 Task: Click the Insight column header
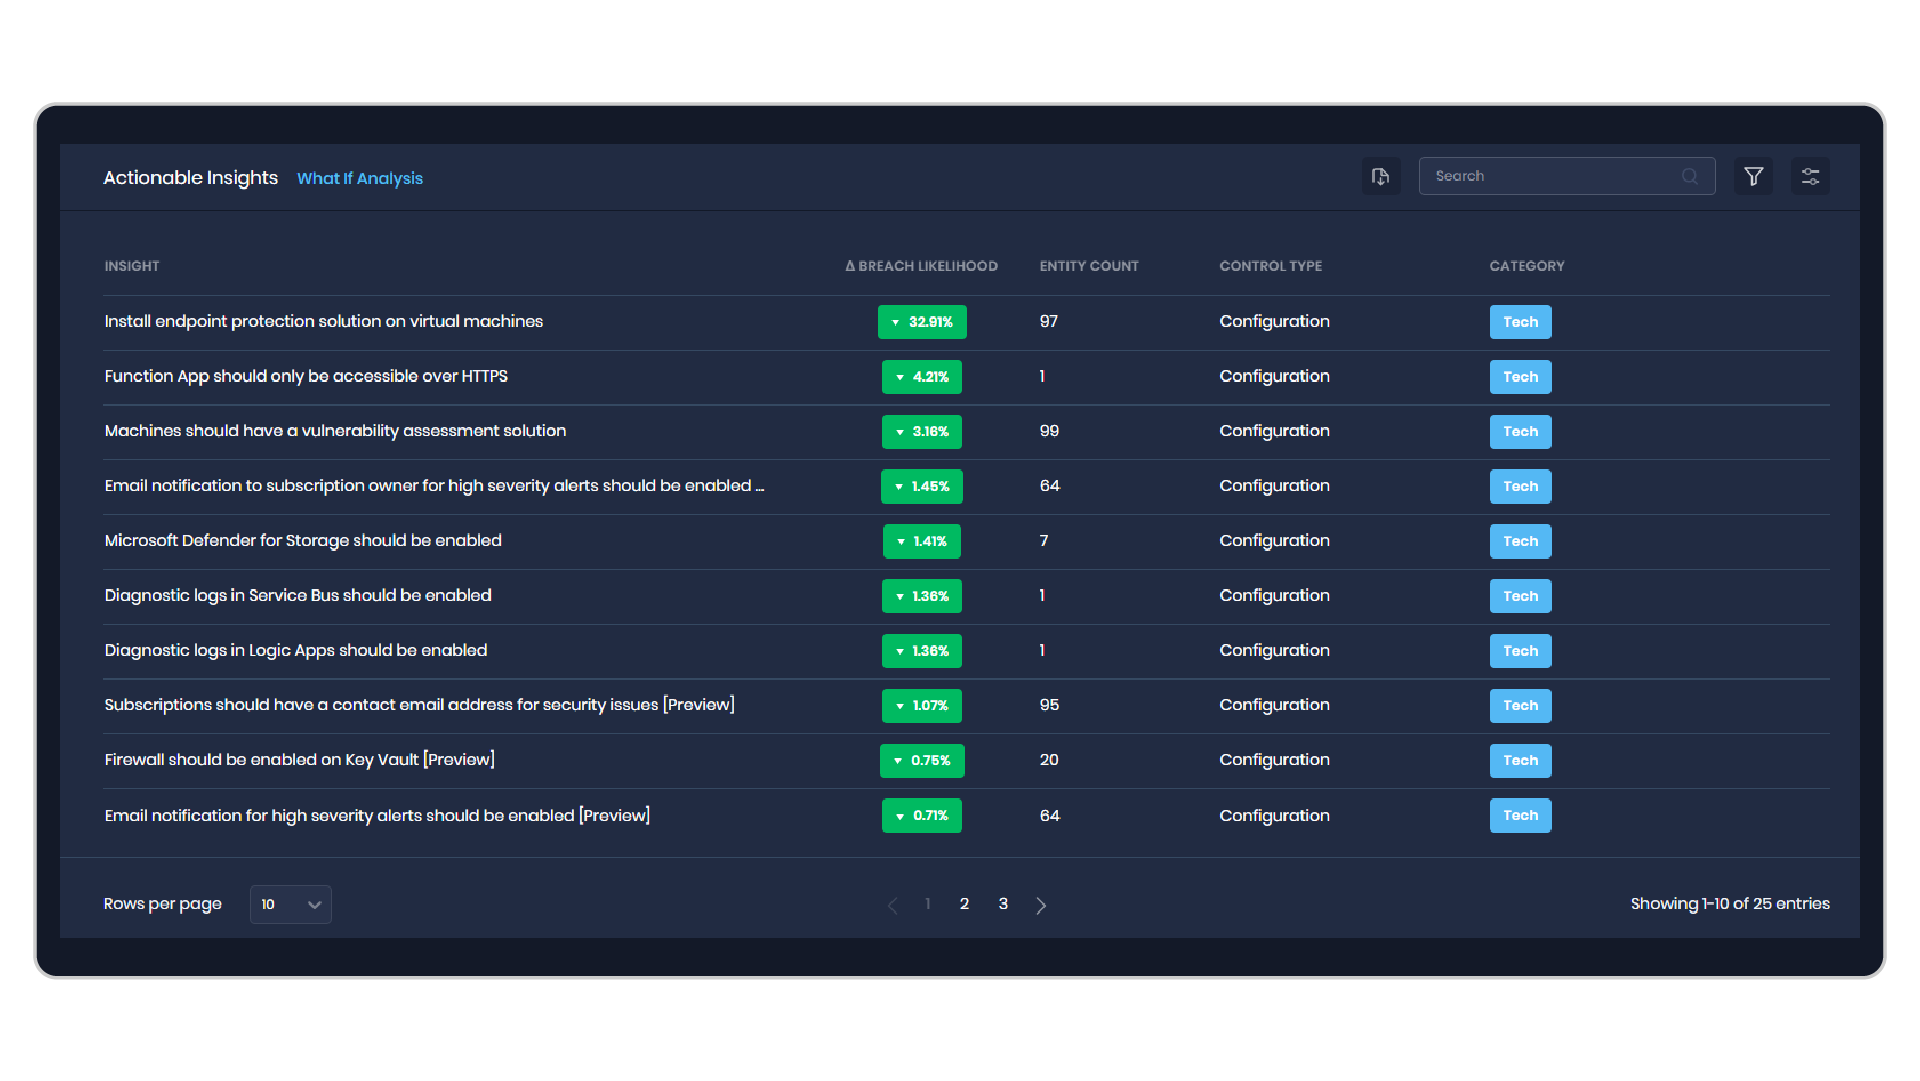tap(132, 266)
